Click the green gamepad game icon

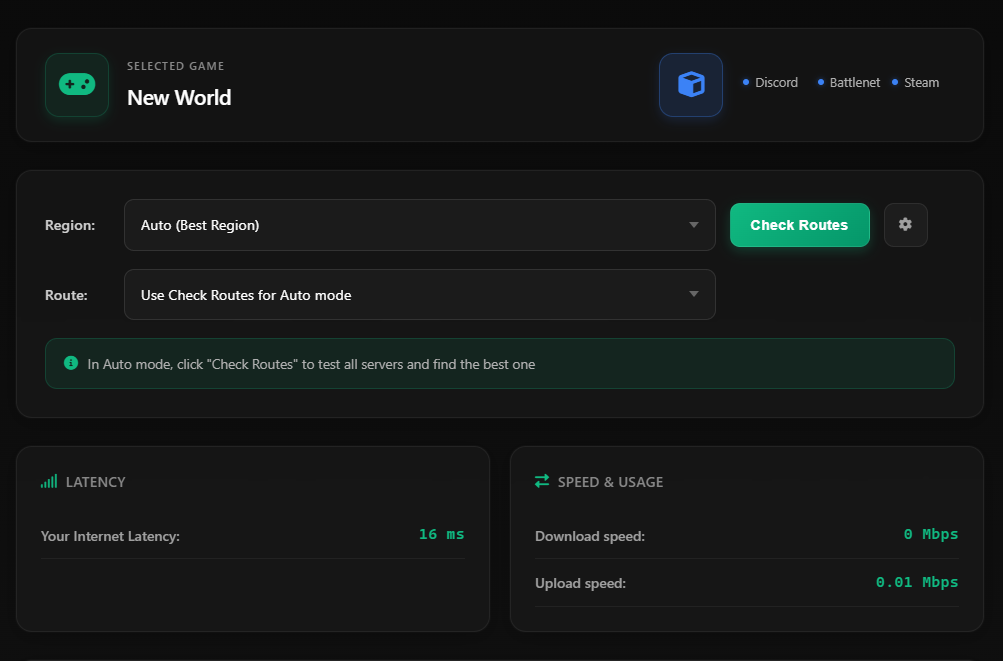point(77,84)
